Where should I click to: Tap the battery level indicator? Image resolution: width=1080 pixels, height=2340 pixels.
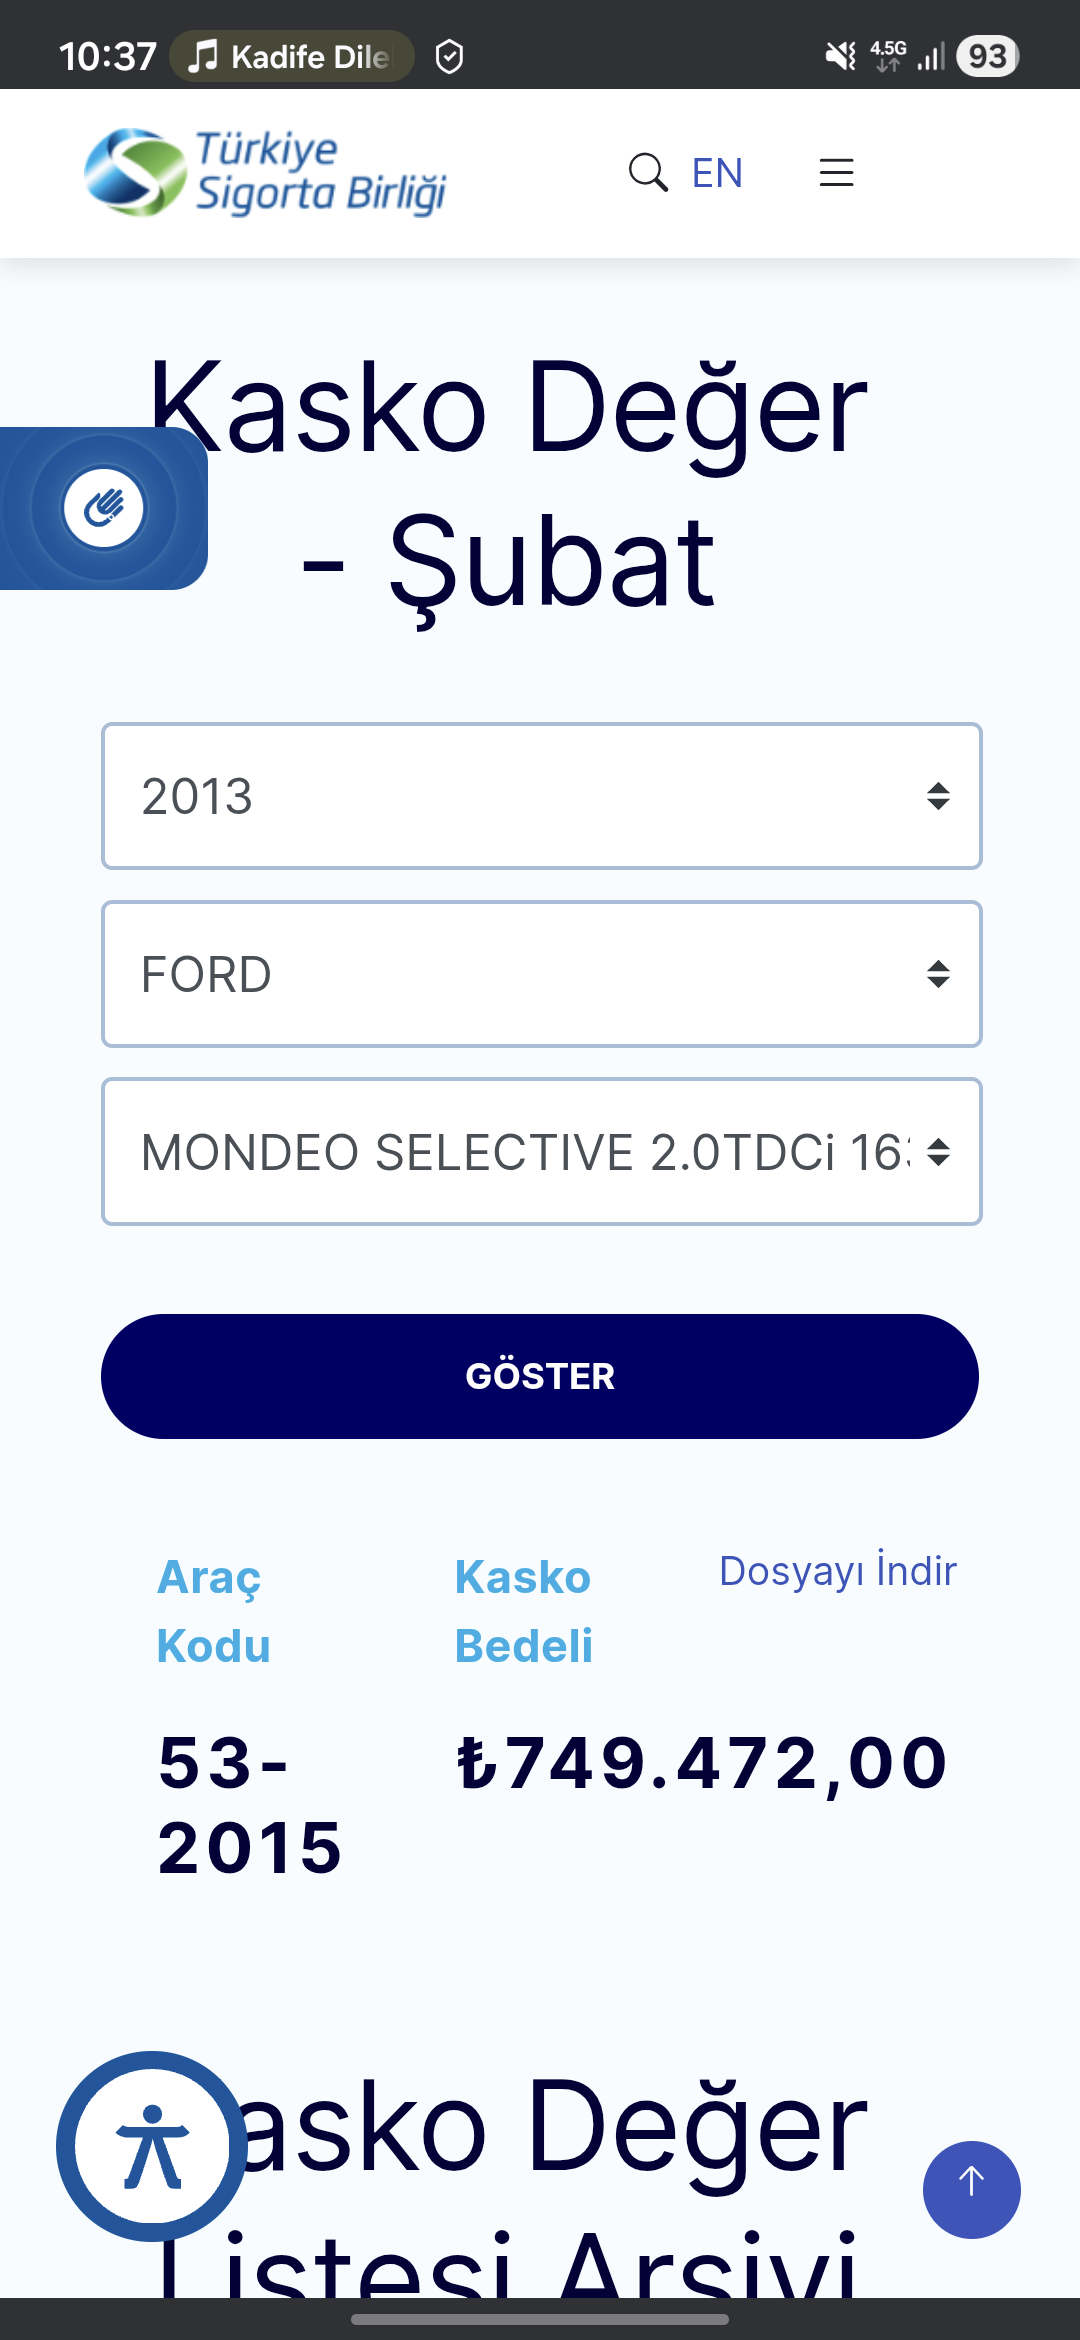[987, 56]
